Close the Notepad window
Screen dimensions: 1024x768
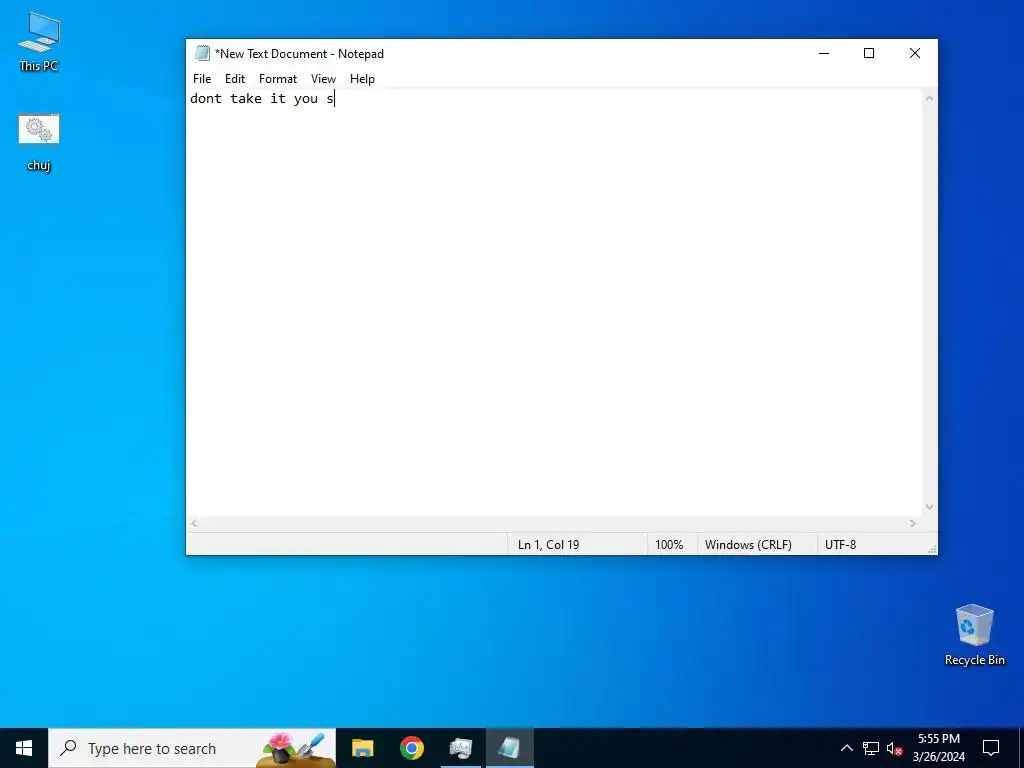click(x=915, y=54)
